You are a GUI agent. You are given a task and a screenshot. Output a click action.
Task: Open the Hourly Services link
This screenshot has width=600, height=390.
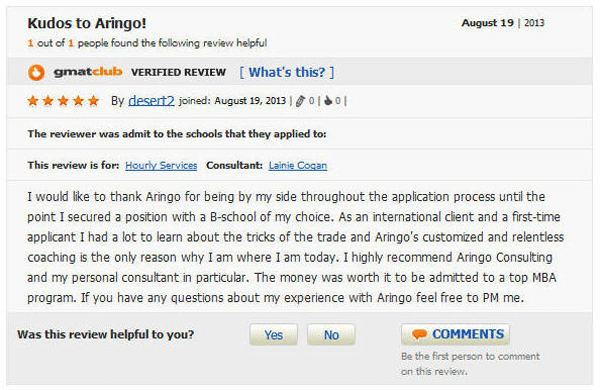[x=161, y=165]
